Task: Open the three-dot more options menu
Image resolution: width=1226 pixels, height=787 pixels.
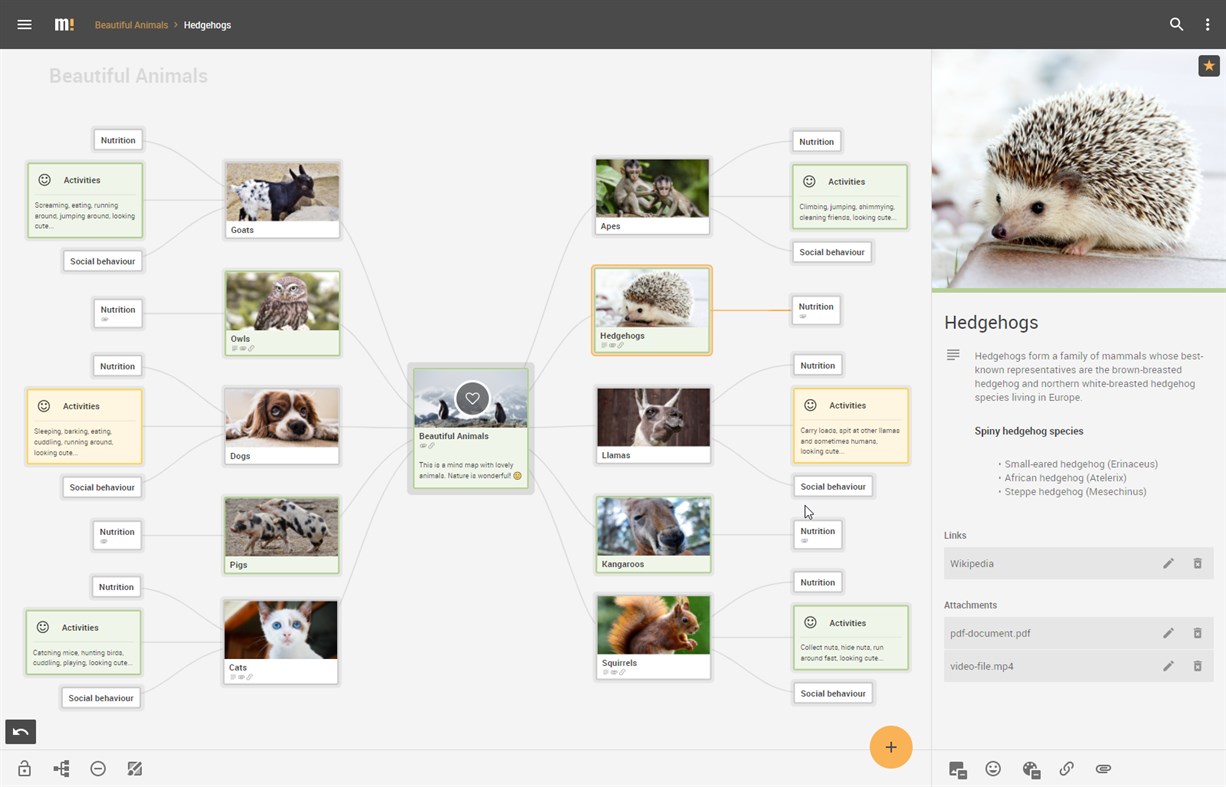Action: (1208, 25)
